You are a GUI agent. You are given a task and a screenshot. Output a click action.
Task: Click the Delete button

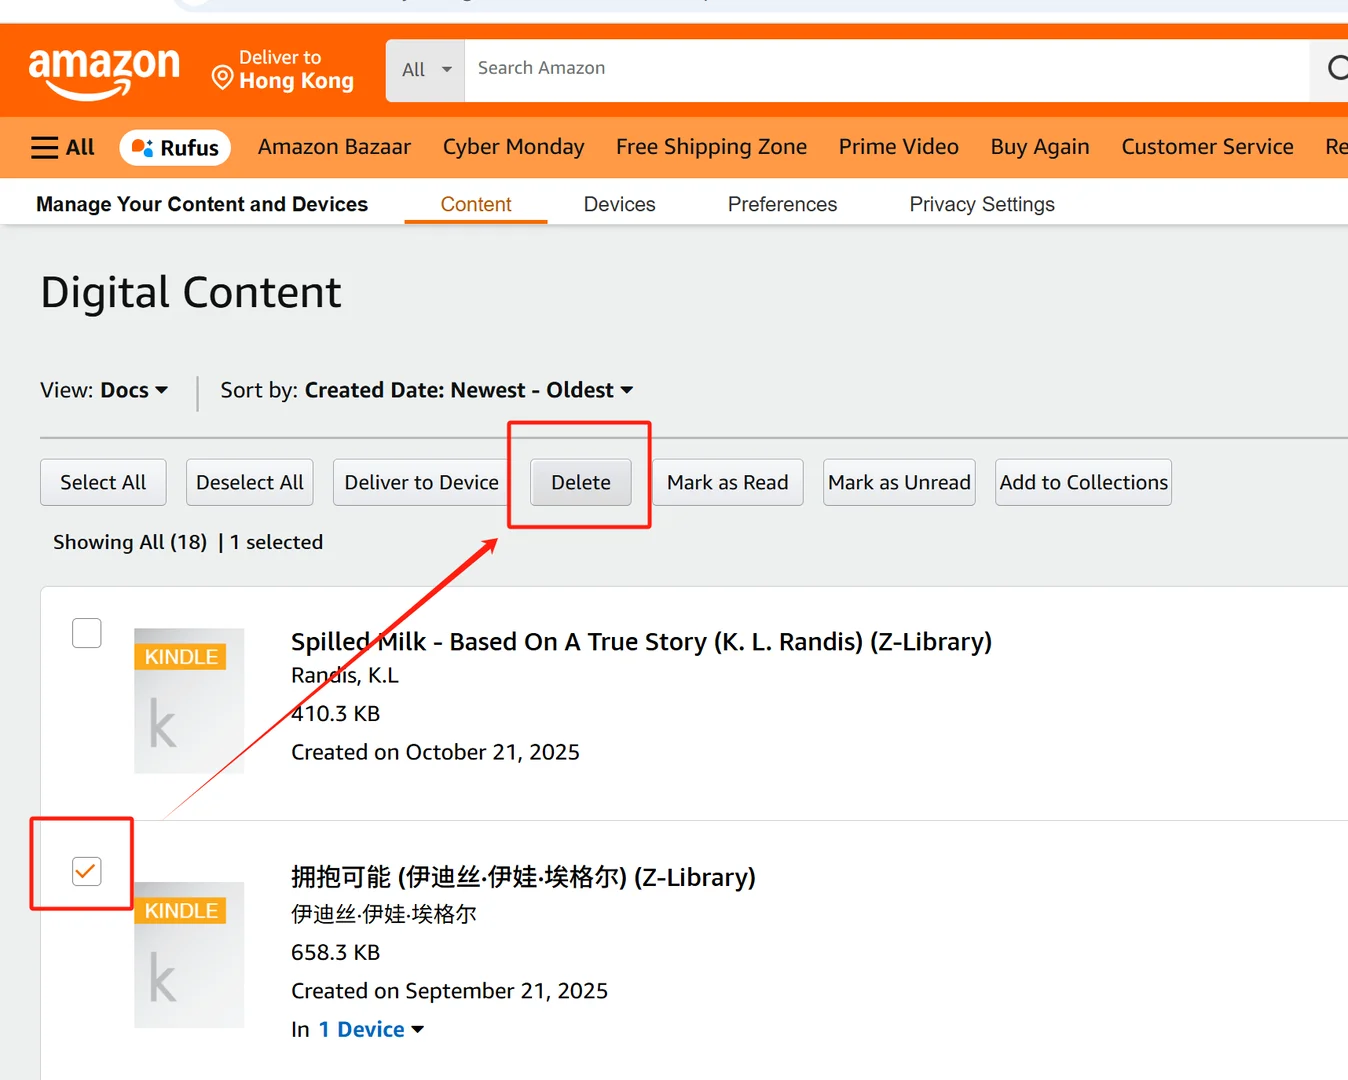[x=581, y=482]
